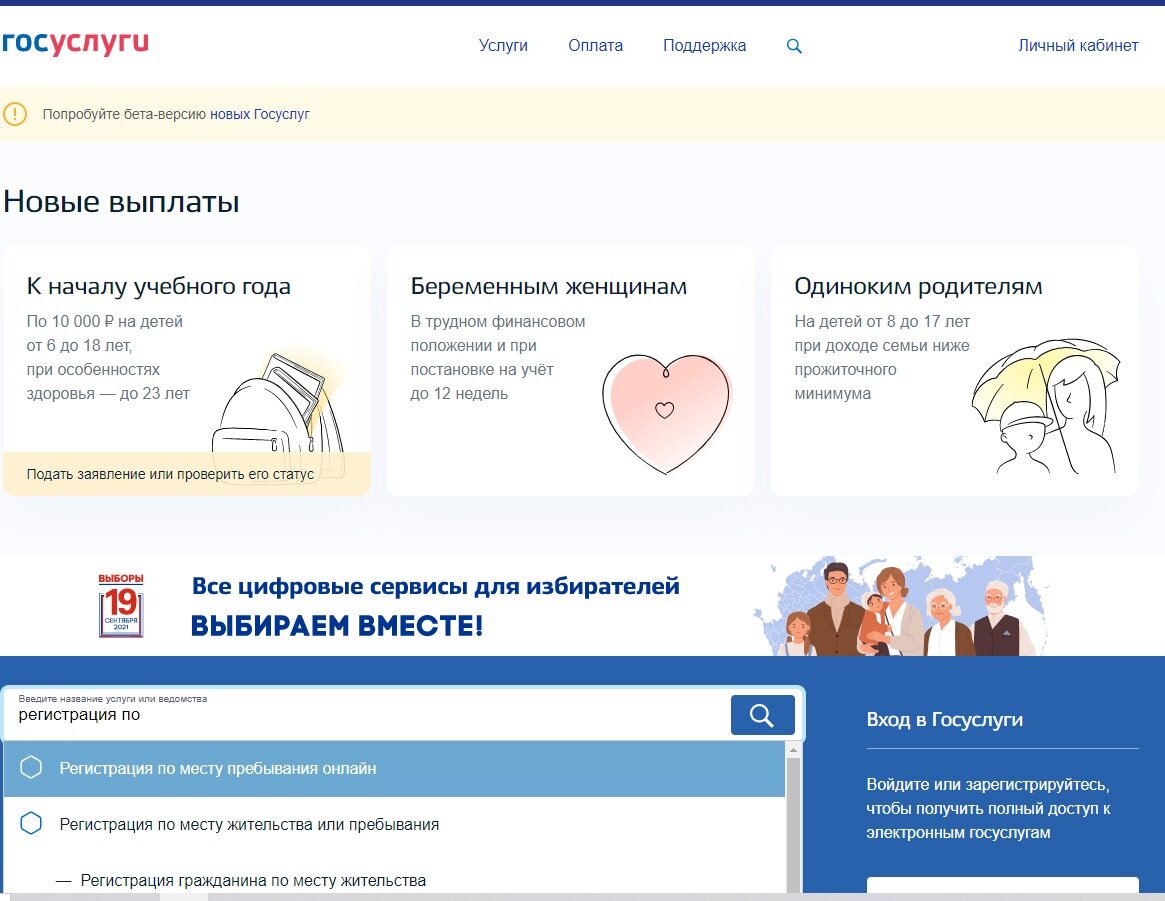Open the Оплата menu item
The width and height of the screenshot is (1165, 901).
pyautogui.click(x=595, y=45)
